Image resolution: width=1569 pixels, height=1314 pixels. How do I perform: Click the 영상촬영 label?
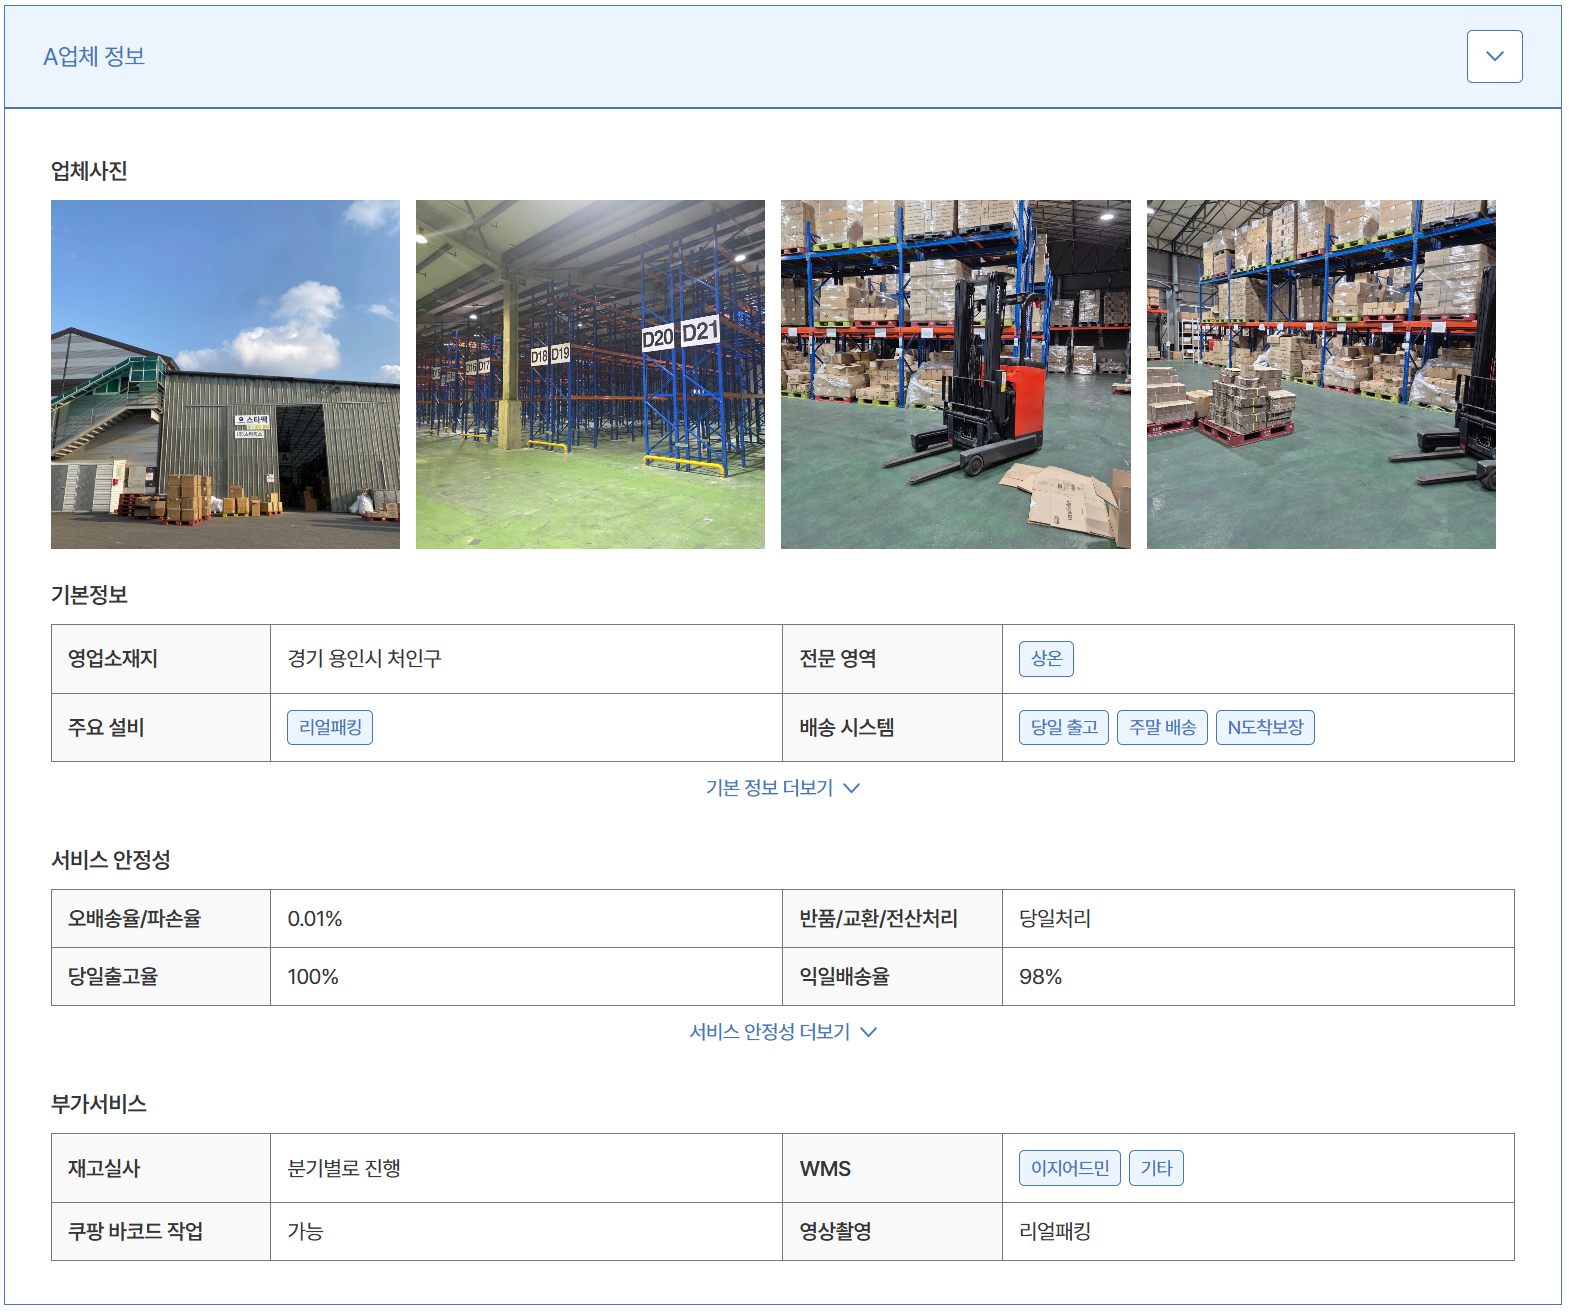coord(835,1232)
